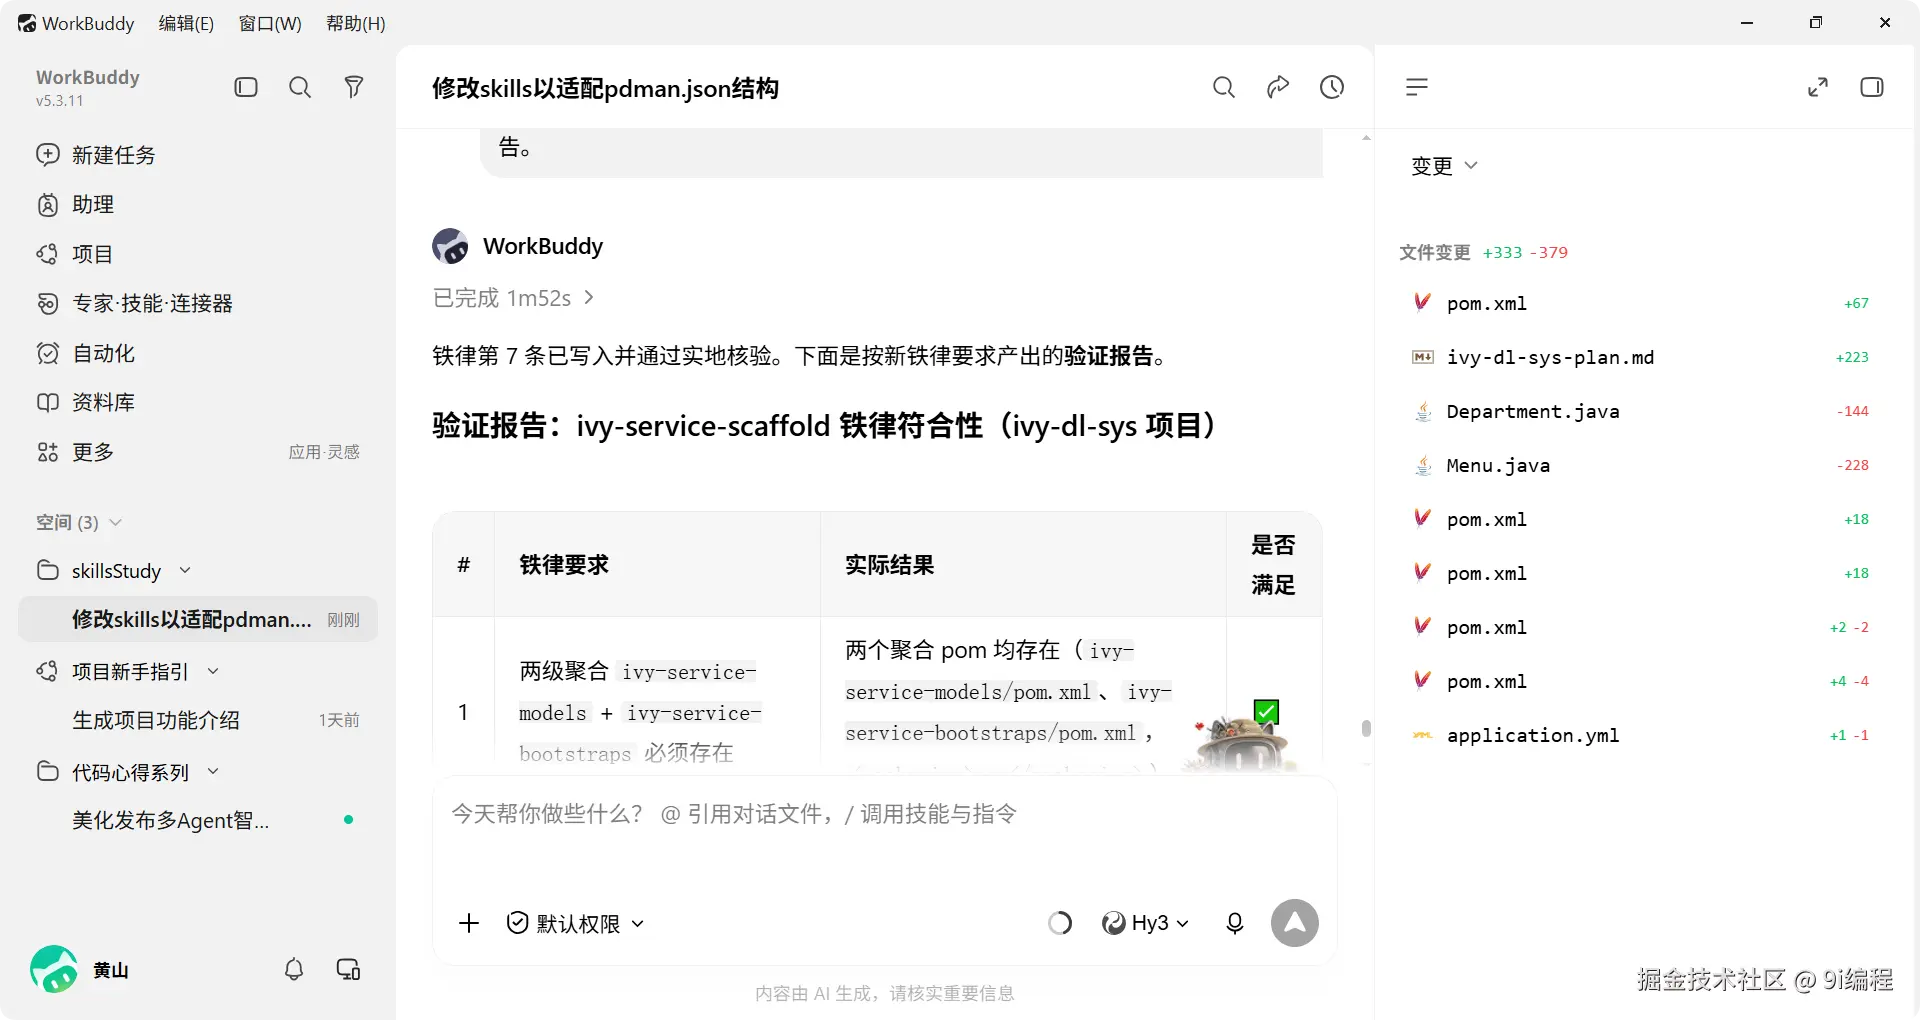Open Menu.java changed file

1642,465
